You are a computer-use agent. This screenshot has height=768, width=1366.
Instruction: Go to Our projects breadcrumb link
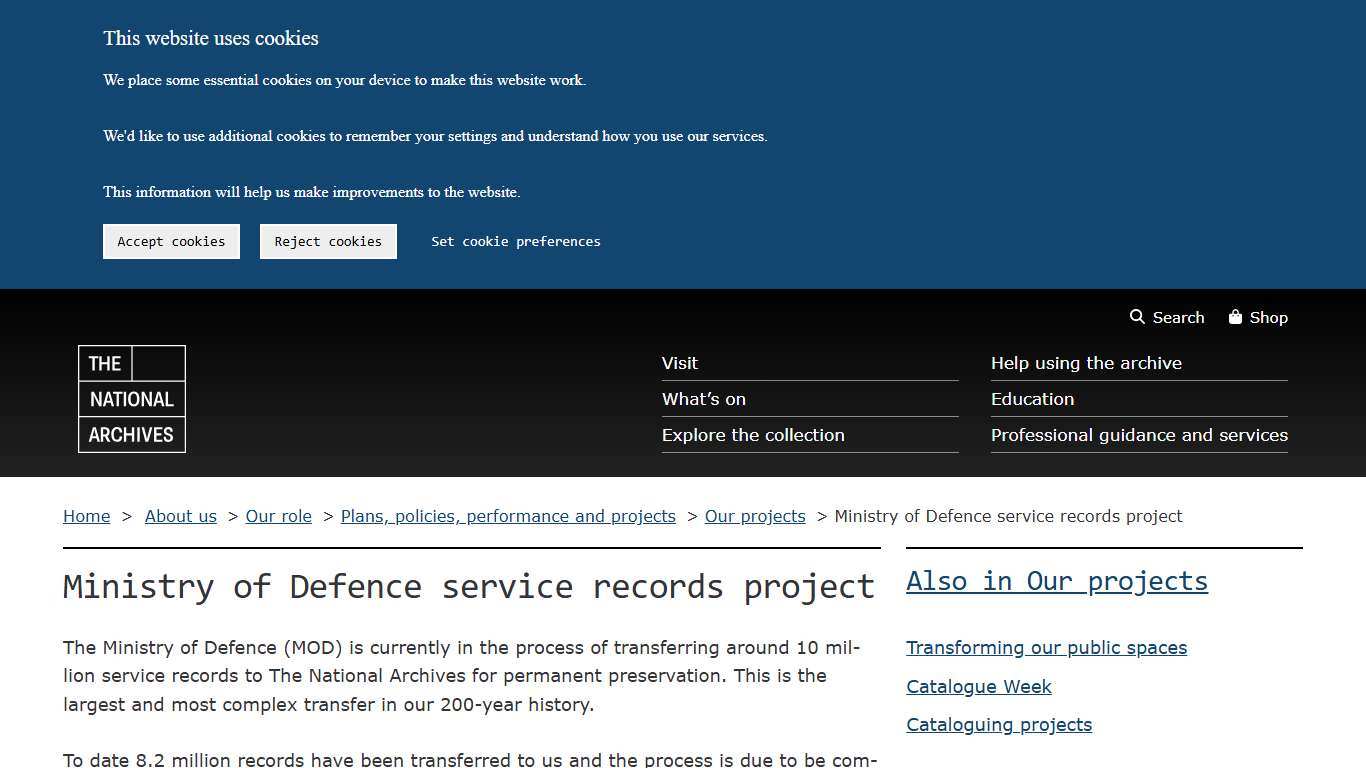coord(755,516)
